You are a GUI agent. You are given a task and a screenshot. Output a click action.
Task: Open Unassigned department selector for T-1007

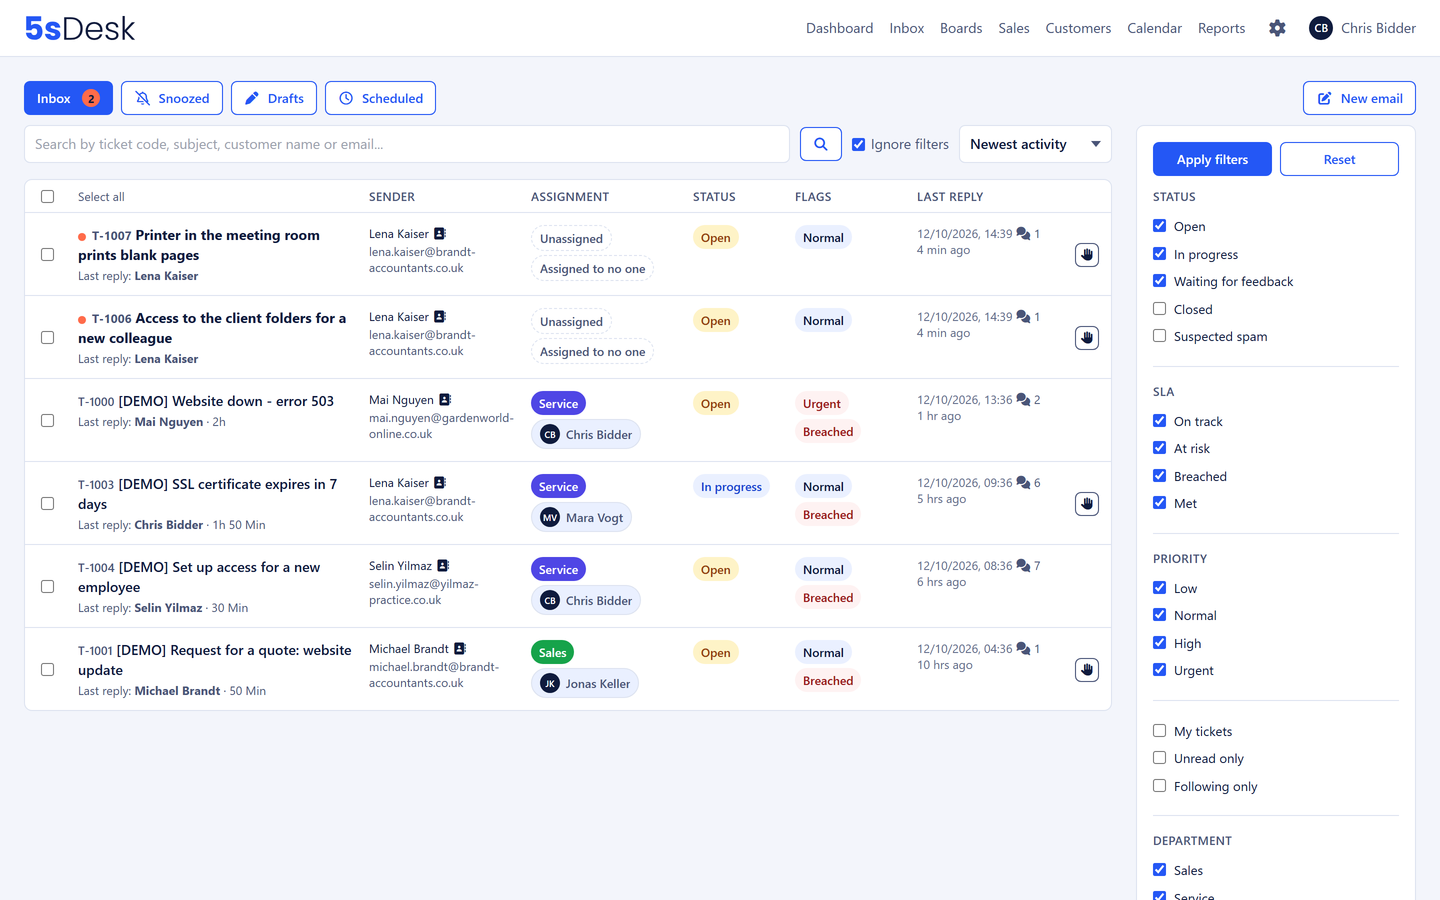pyautogui.click(x=571, y=239)
